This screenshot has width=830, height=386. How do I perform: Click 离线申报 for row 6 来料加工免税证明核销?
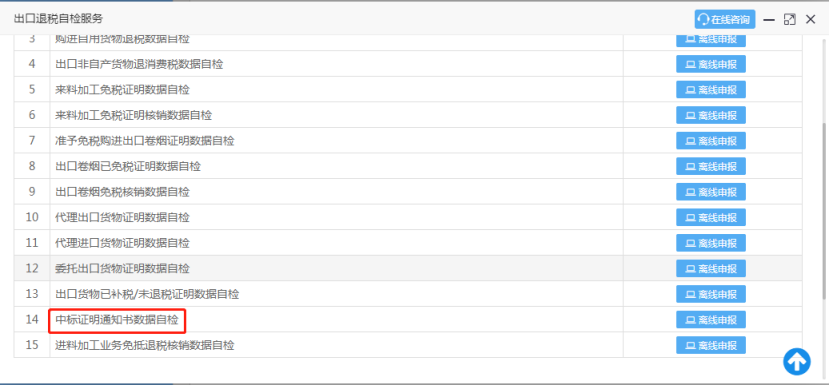point(711,115)
